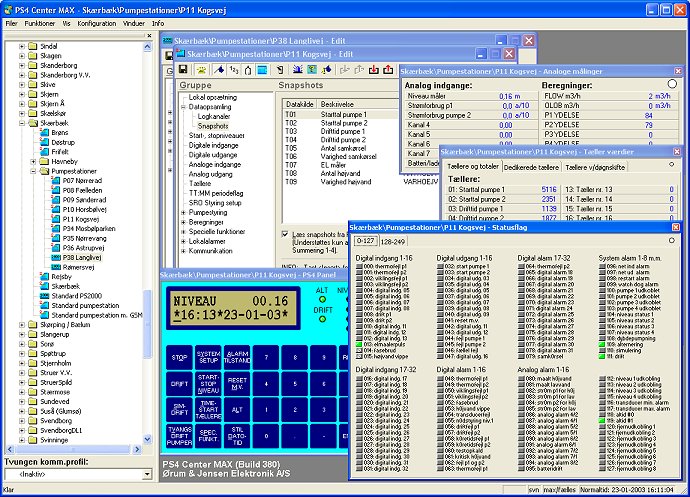Select 'Digitale indgange' in the Gruppe tree

[213, 145]
